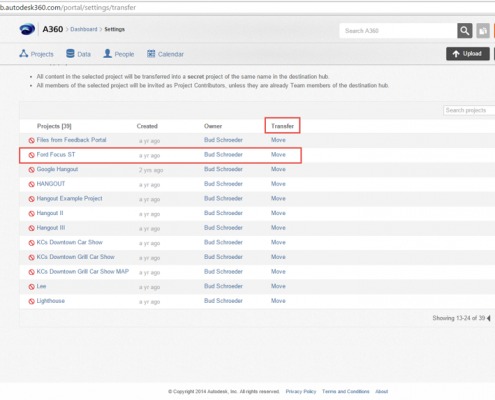Image resolution: width=495 pixels, height=400 pixels.
Task: Click Move for Lighthouse
Action: [x=278, y=301]
